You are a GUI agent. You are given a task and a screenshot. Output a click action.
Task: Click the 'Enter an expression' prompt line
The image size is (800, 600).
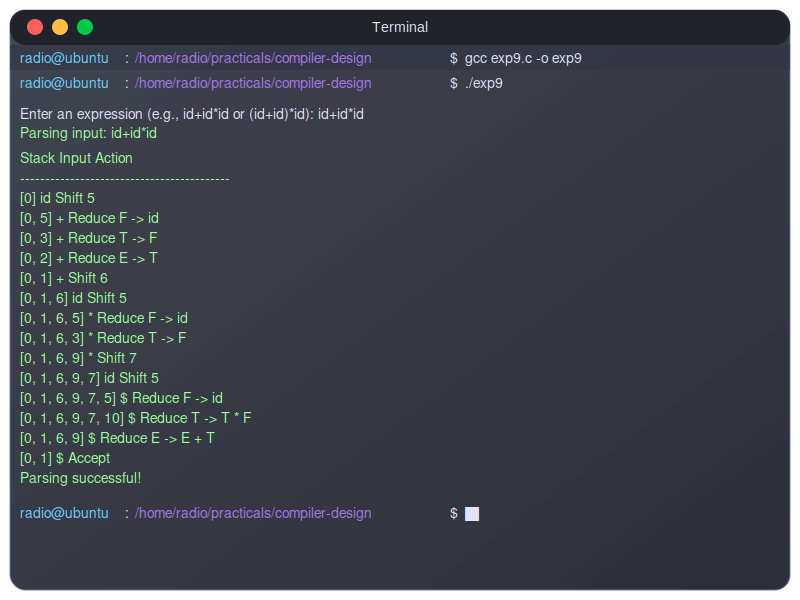(x=192, y=115)
